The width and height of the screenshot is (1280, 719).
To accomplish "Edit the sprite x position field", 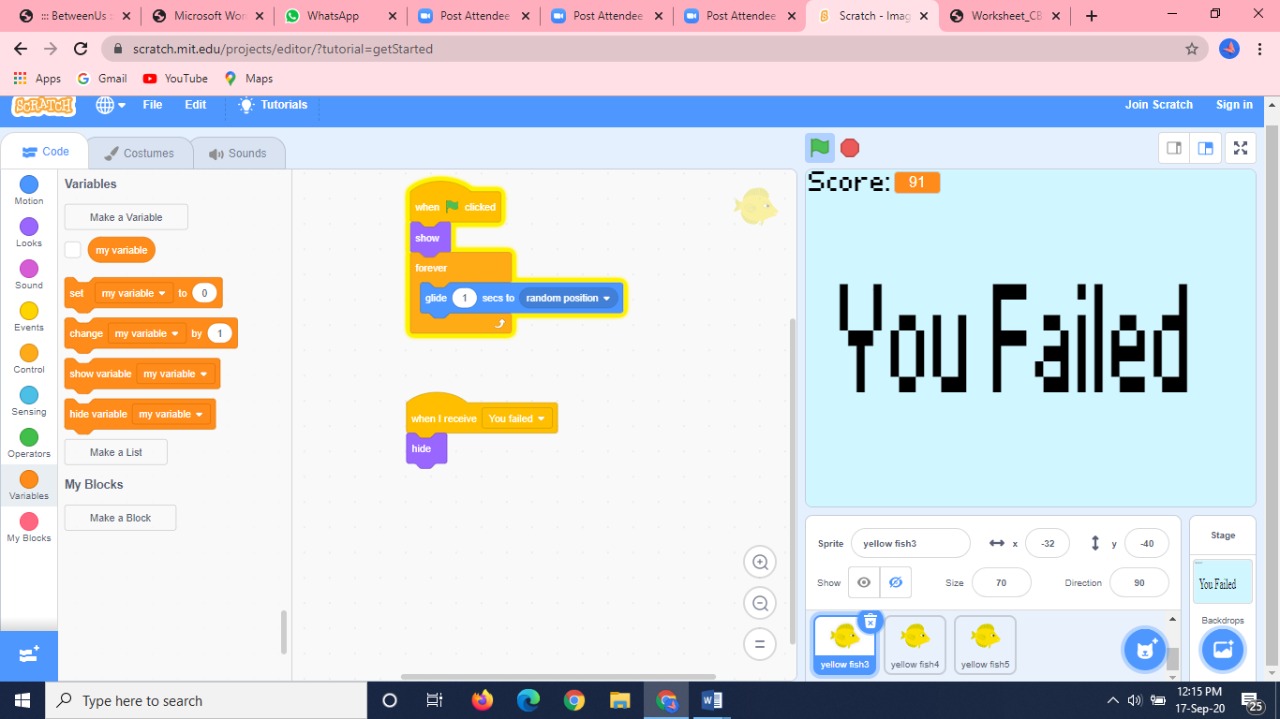I will [x=1047, y=543].
